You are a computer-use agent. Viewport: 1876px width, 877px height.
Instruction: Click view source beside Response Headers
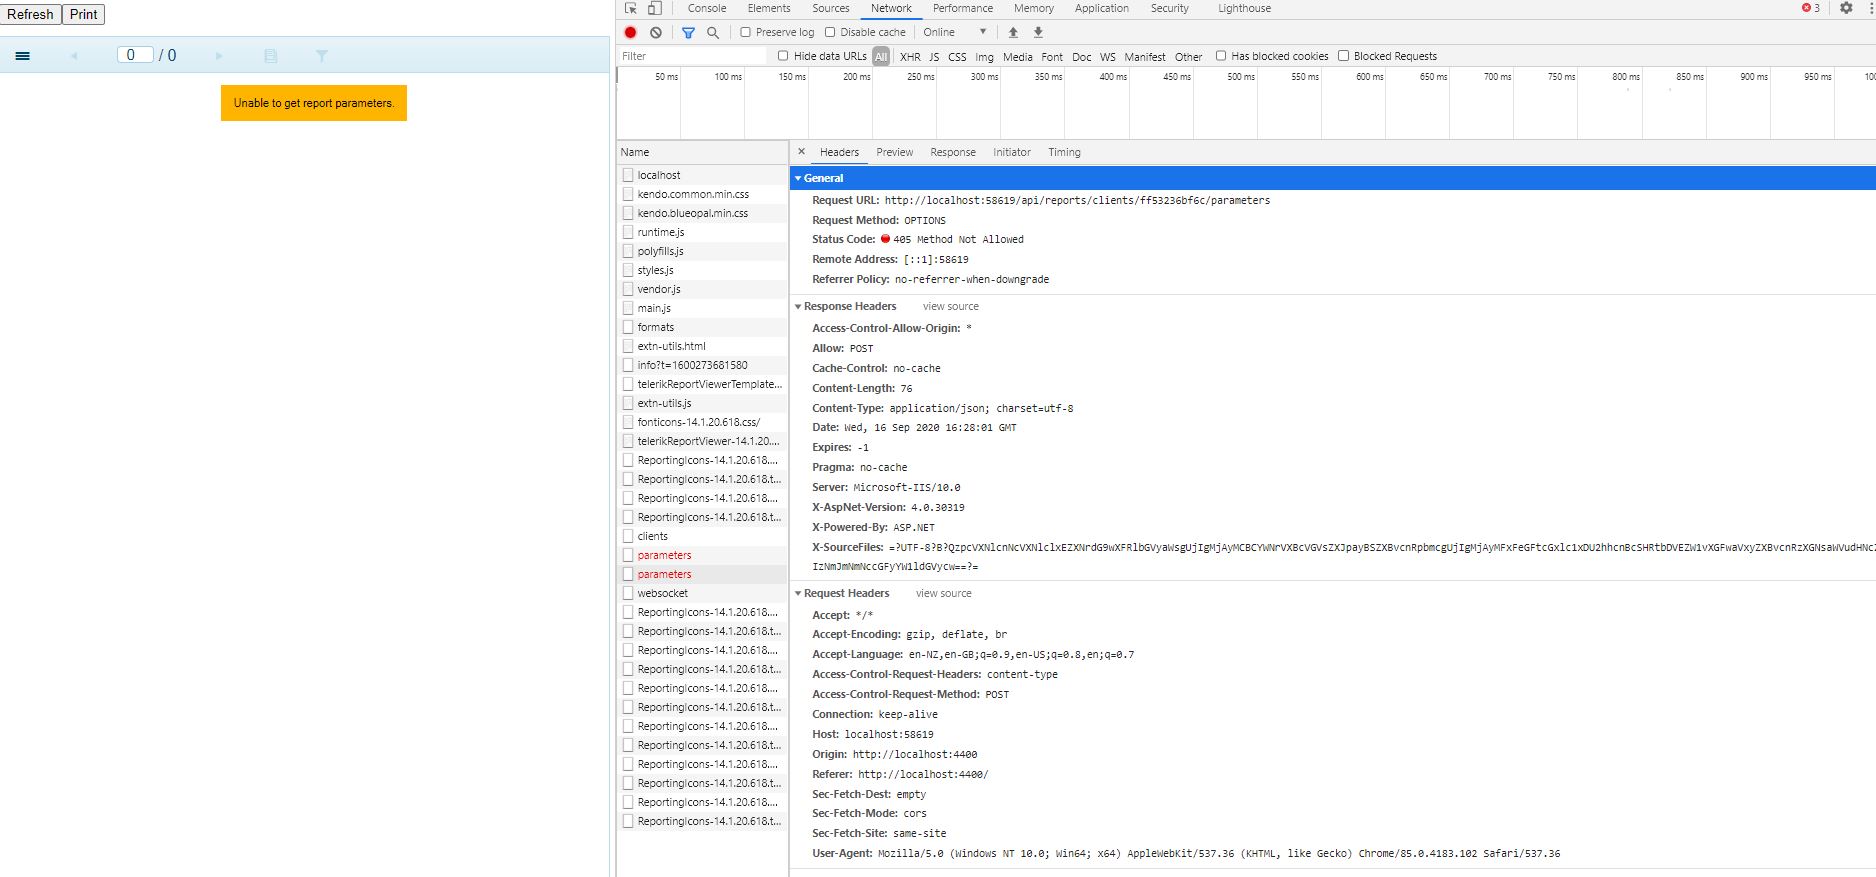pyautogui.click(x=951, y=306)
